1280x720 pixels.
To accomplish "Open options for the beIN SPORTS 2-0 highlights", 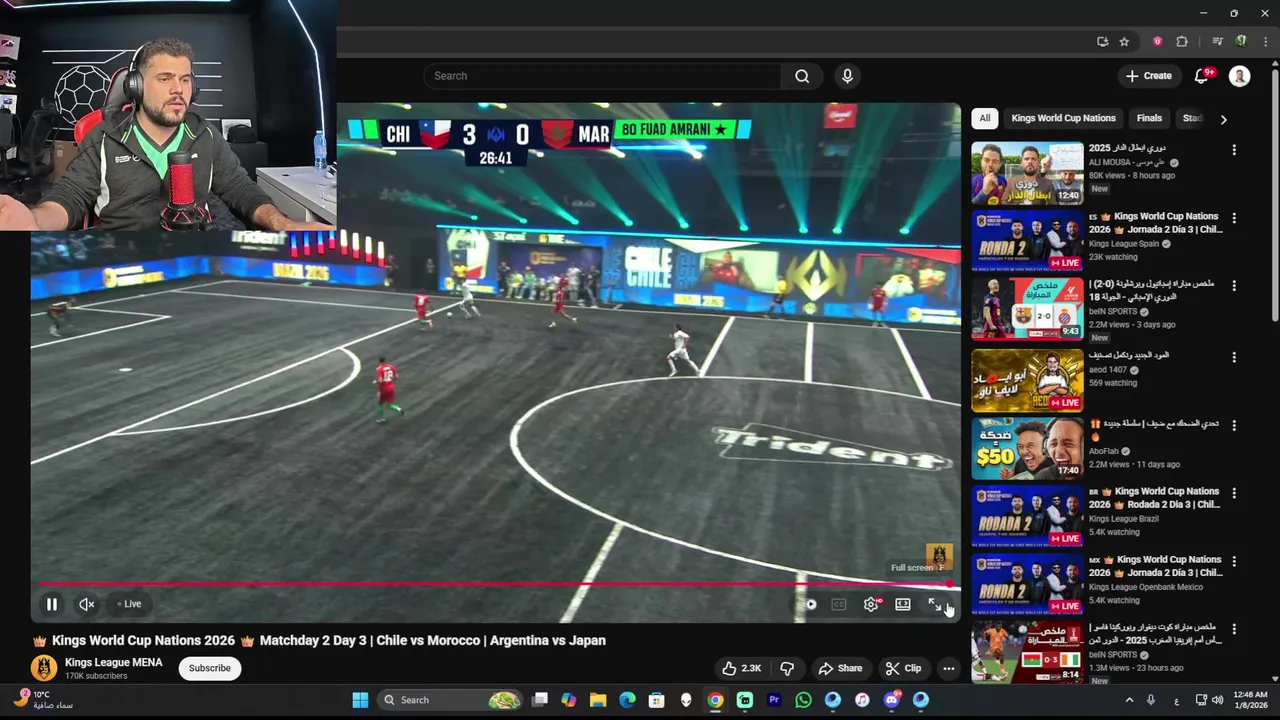I will coord(1234,286).
